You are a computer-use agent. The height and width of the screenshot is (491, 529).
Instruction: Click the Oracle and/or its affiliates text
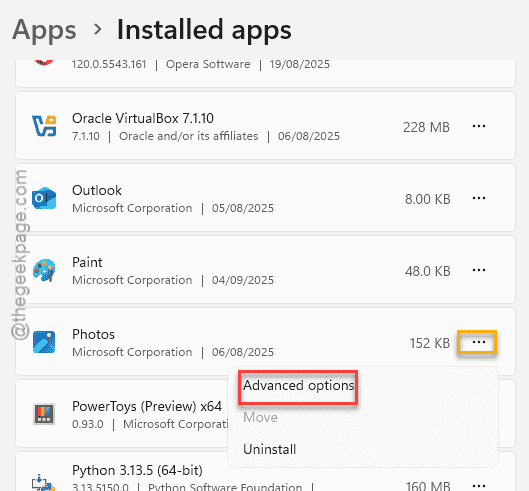point(189,136)
